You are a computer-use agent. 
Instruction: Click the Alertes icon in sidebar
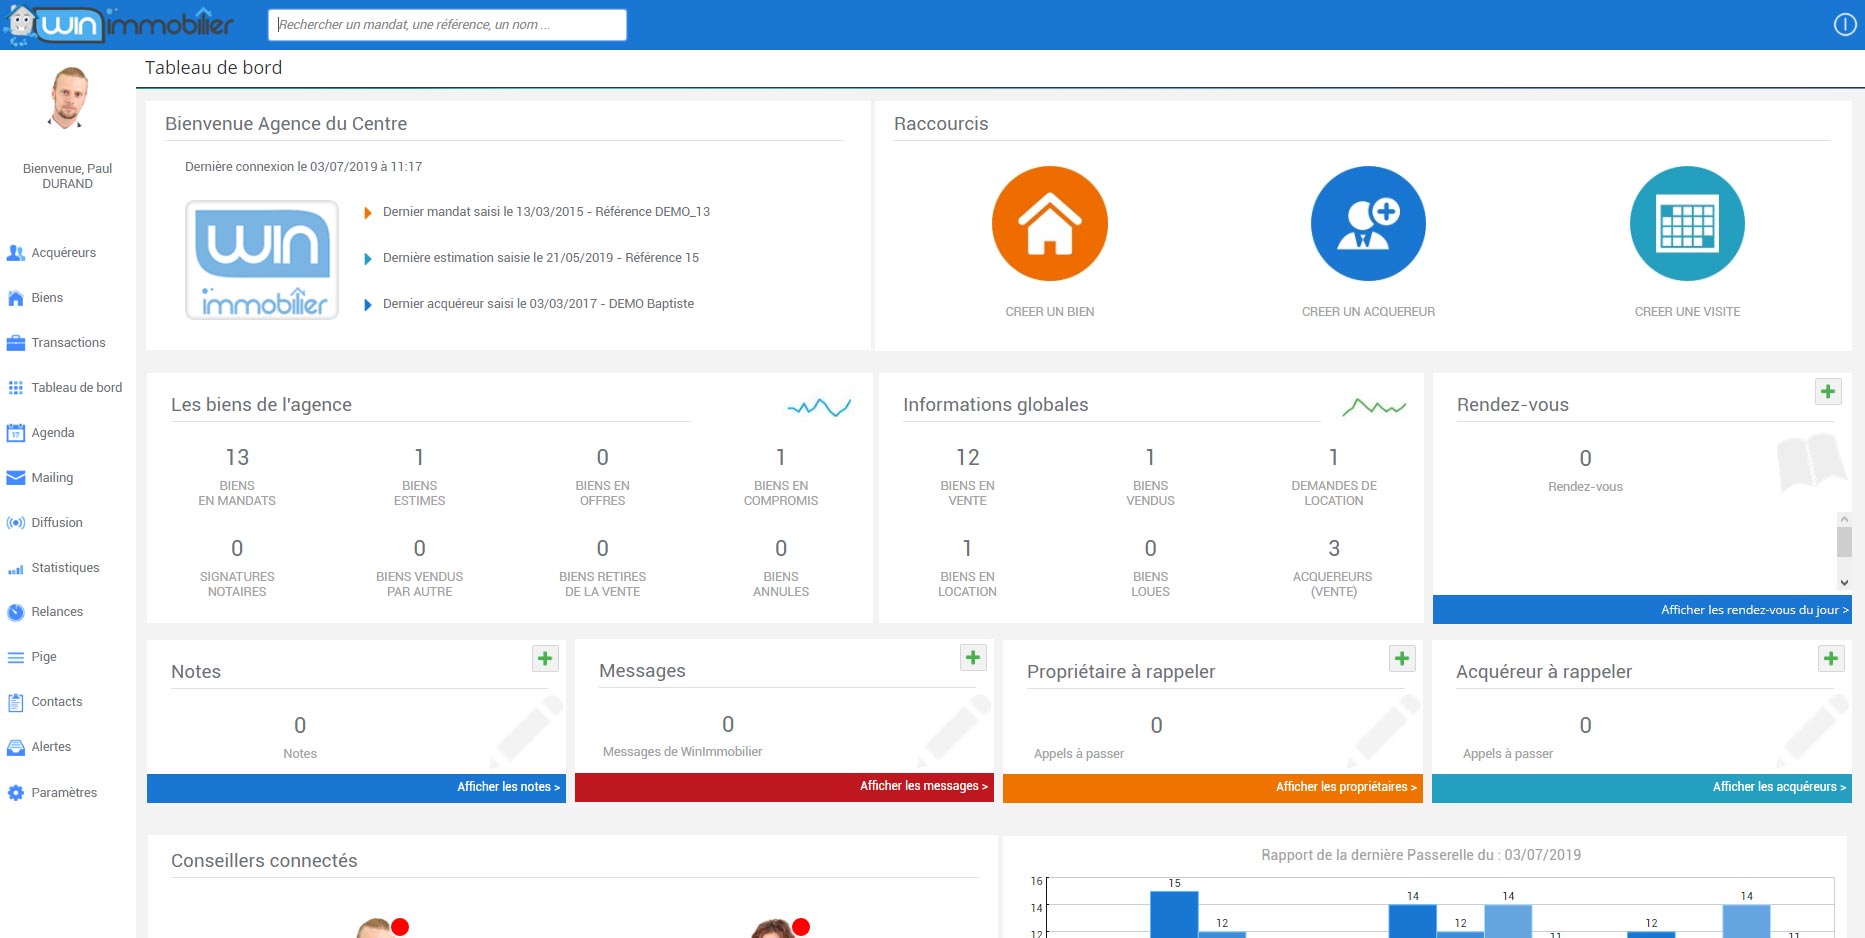[16, 747]
